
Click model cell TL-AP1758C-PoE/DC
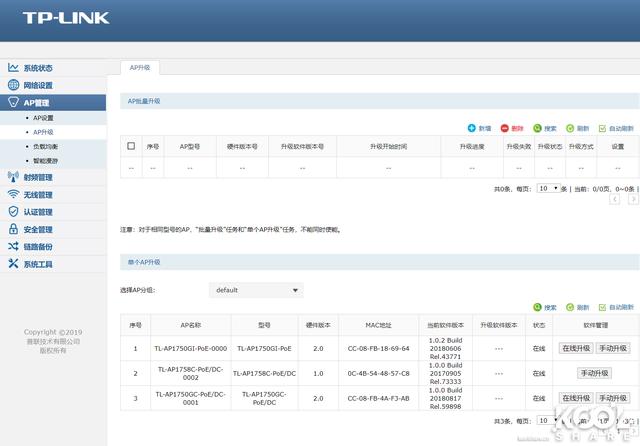(x=264, y=373)
